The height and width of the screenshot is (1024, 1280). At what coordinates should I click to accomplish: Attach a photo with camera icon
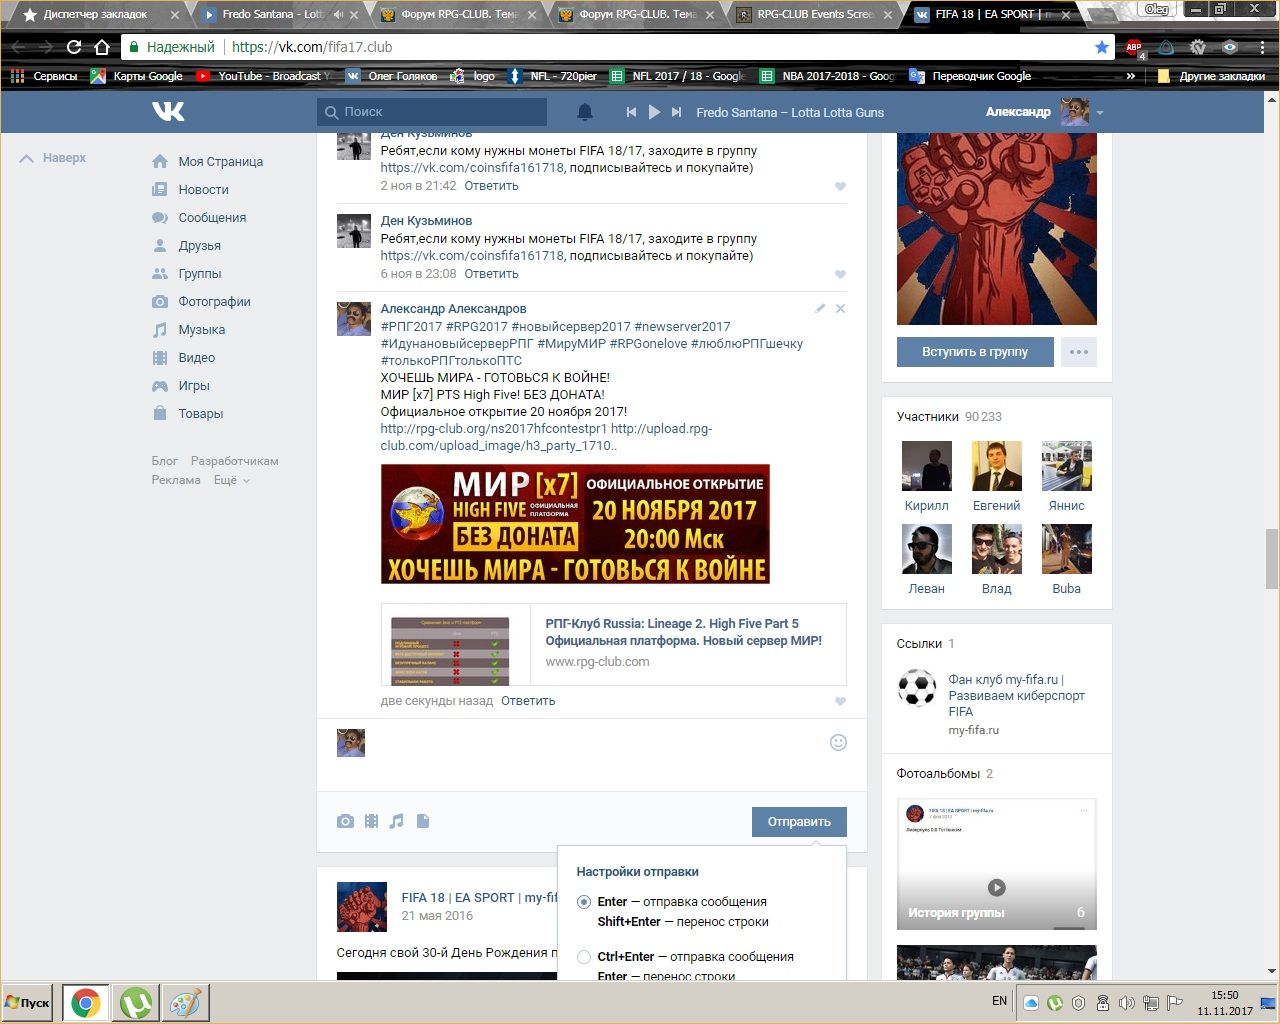tap(345, 821)
